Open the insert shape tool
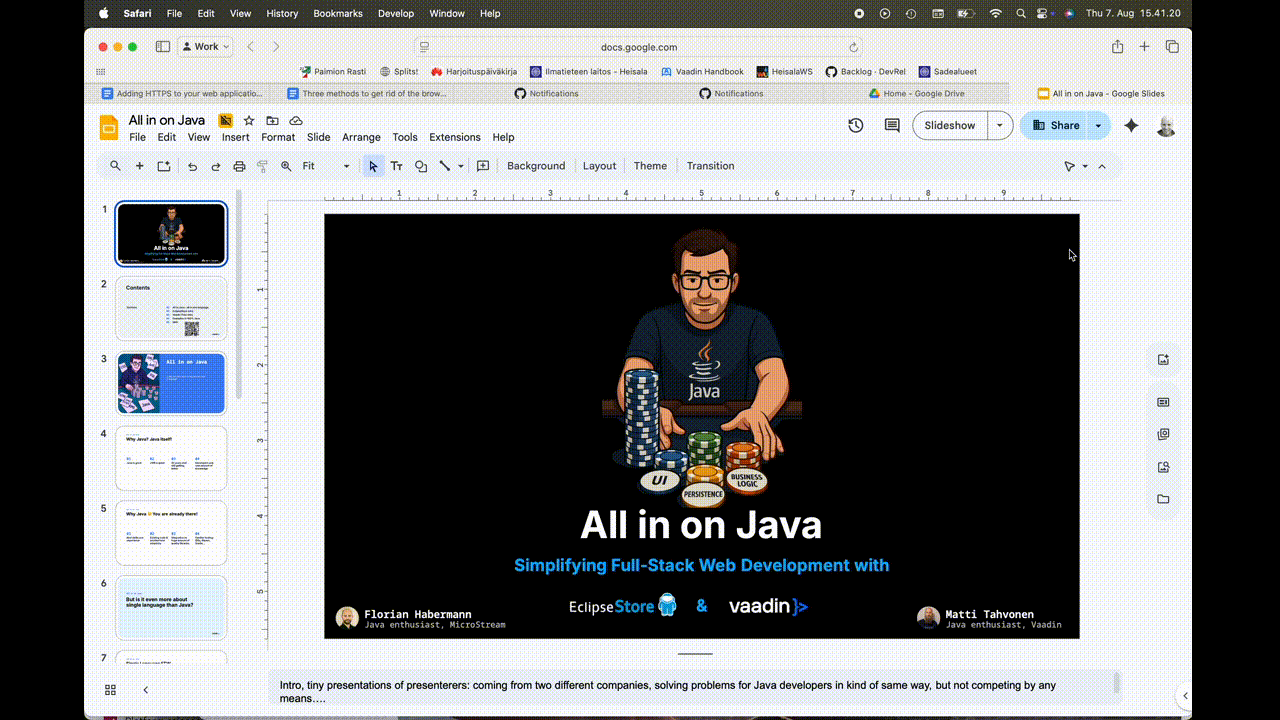The width and height of the screenshot is (1280, 720). point(421,165)
